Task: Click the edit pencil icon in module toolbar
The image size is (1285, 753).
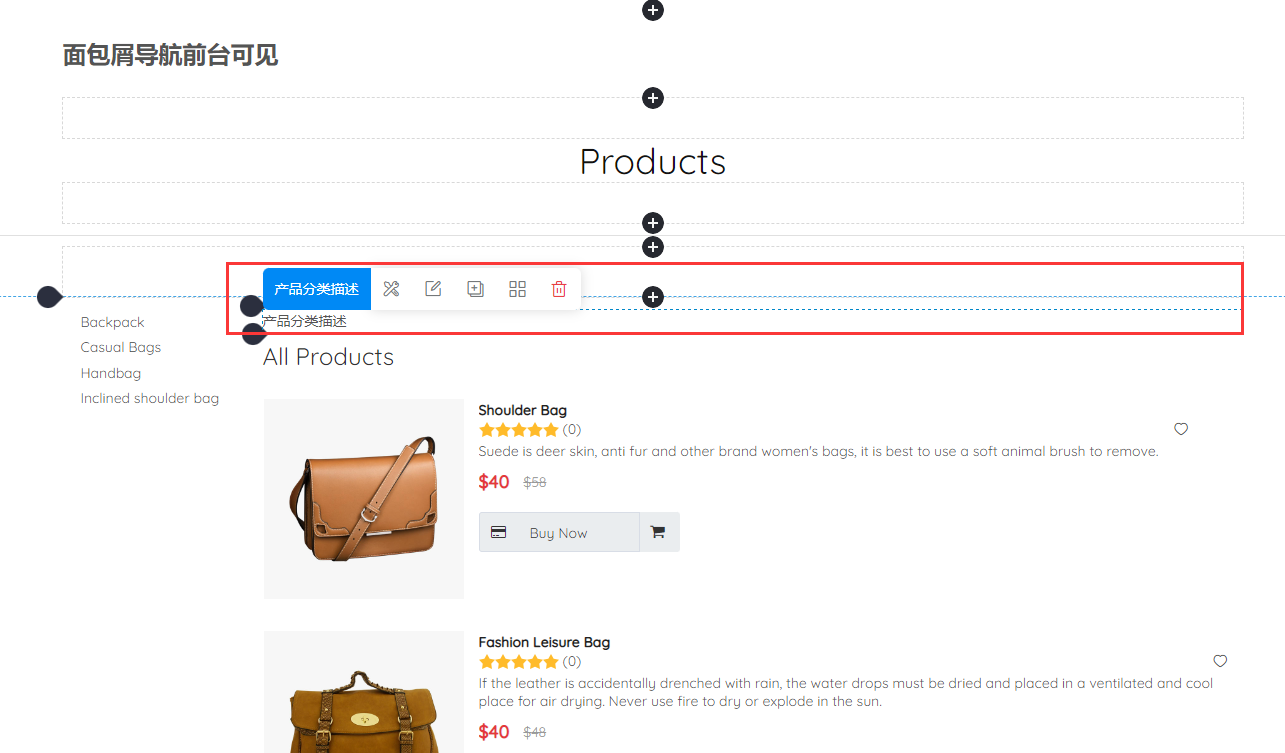Action: pyautogui.click(x=433, y=289)
